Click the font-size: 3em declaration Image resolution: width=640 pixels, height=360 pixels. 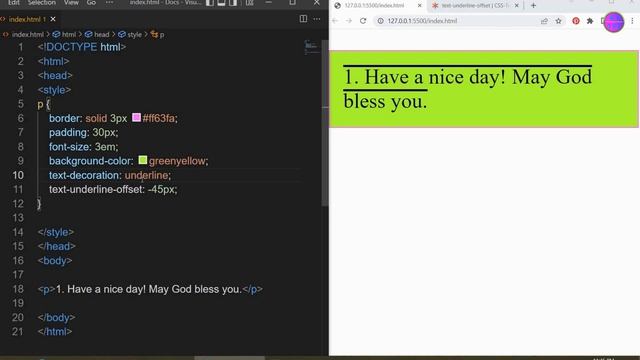tap(84, 147)
